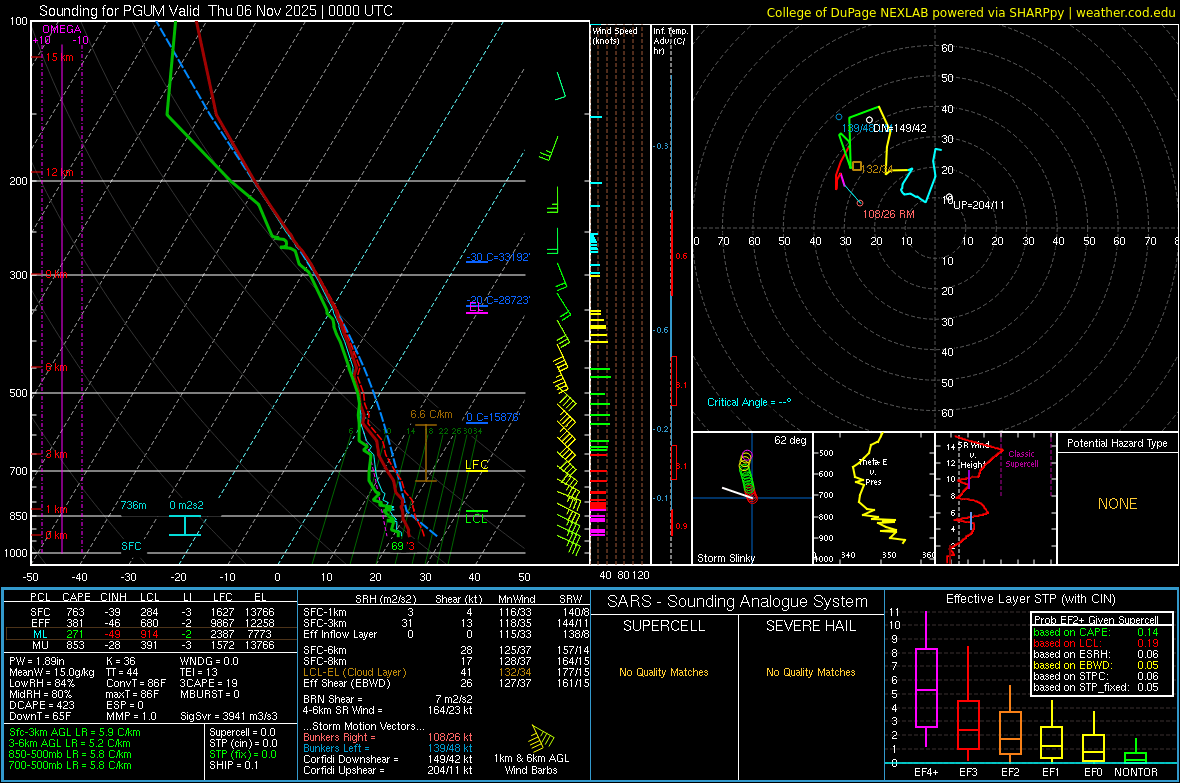Click the -30 C=33192' height label
The height and width of the screenshot is (783, 1180).
pyautogui.click(x=497, y=257)
